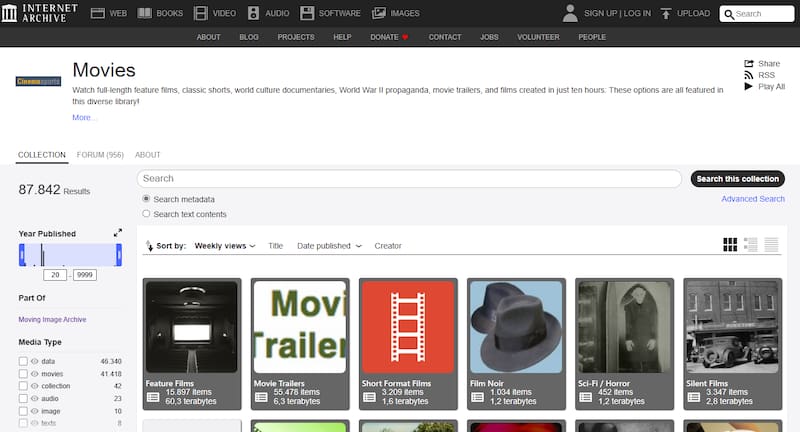The image size is (800, 432).
Task: Sort by Title
Action: [x=276, y=246]
